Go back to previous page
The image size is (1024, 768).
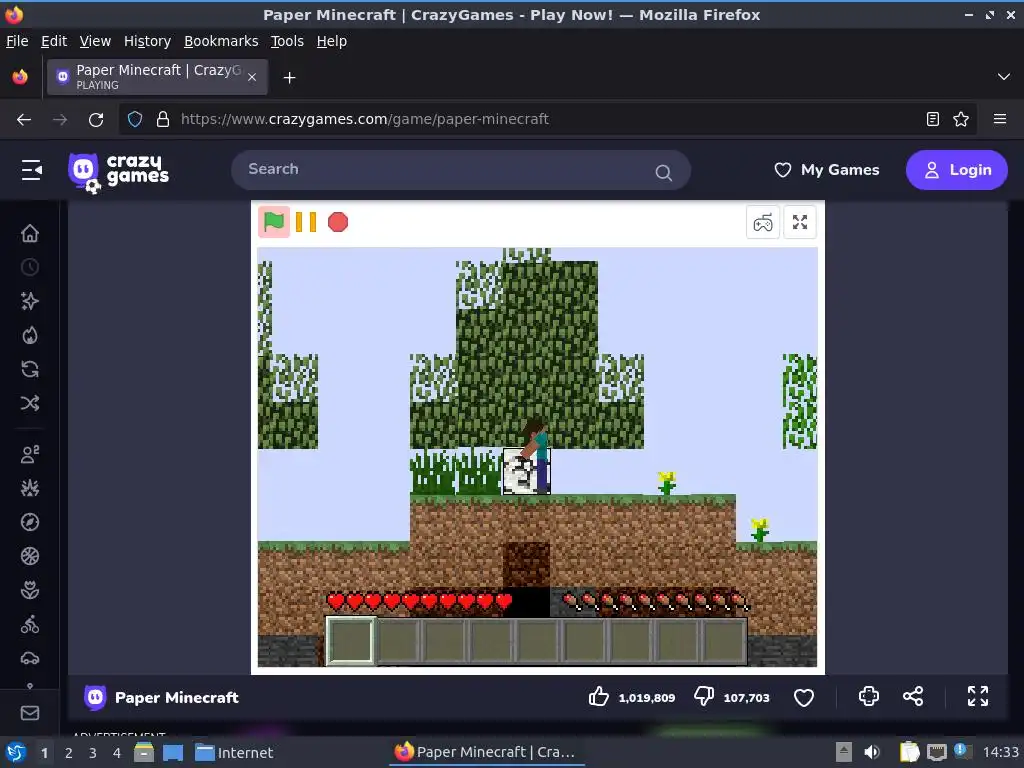tap(24, 120)
